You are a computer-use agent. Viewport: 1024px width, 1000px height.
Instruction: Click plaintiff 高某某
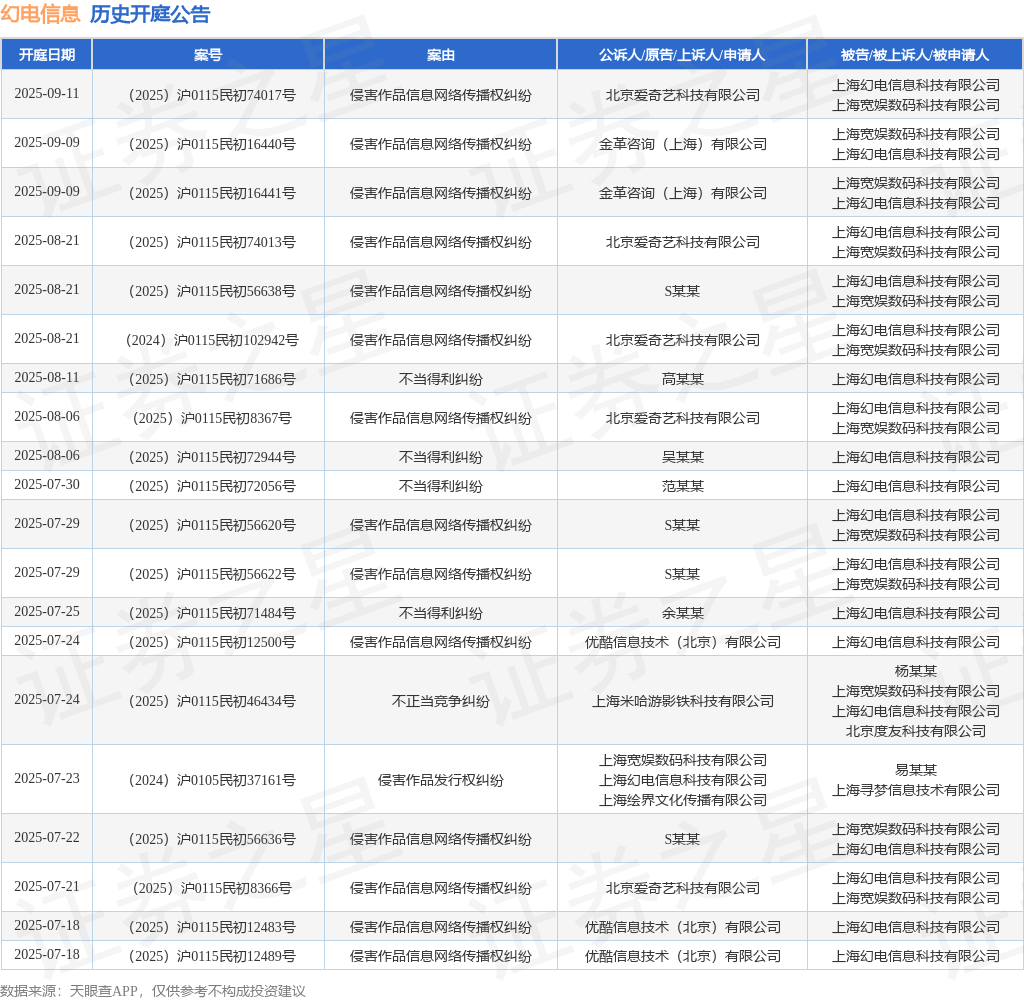(682, 379)
